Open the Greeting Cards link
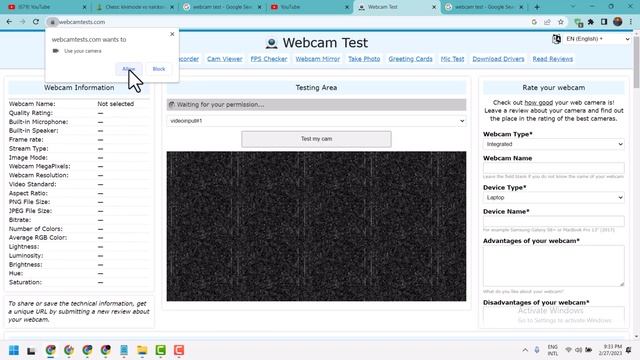This screenshot has width=640, height=360. pyautogui.click(x=410, y=59)
